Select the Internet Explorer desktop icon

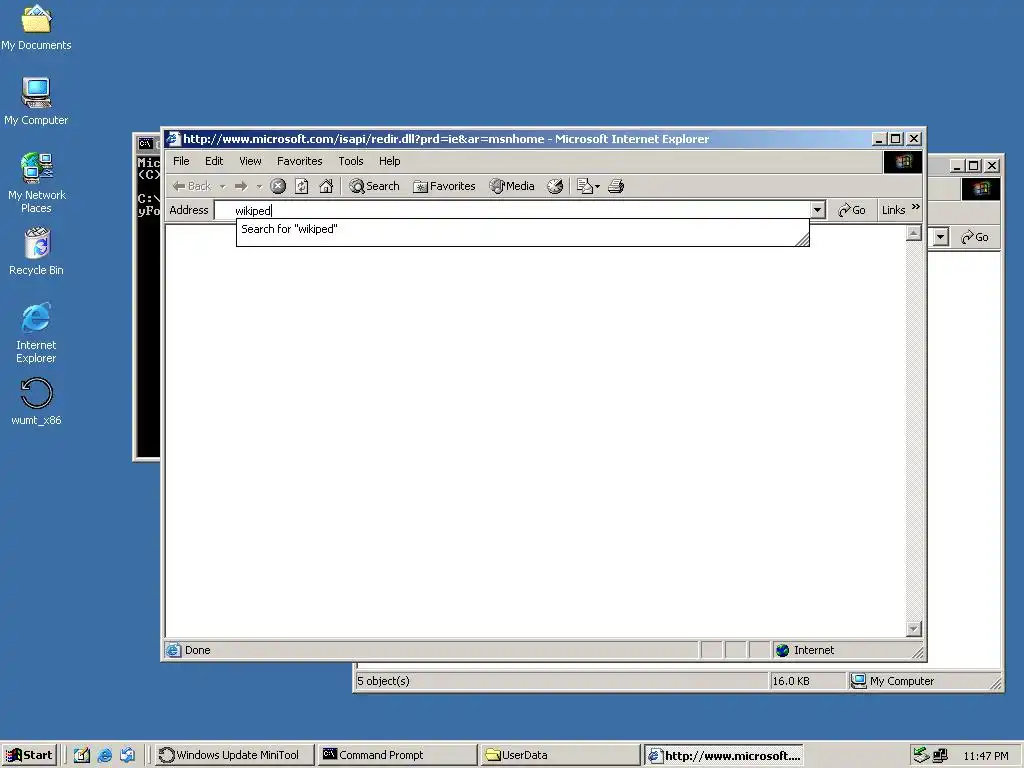click(x=36, y=332)
